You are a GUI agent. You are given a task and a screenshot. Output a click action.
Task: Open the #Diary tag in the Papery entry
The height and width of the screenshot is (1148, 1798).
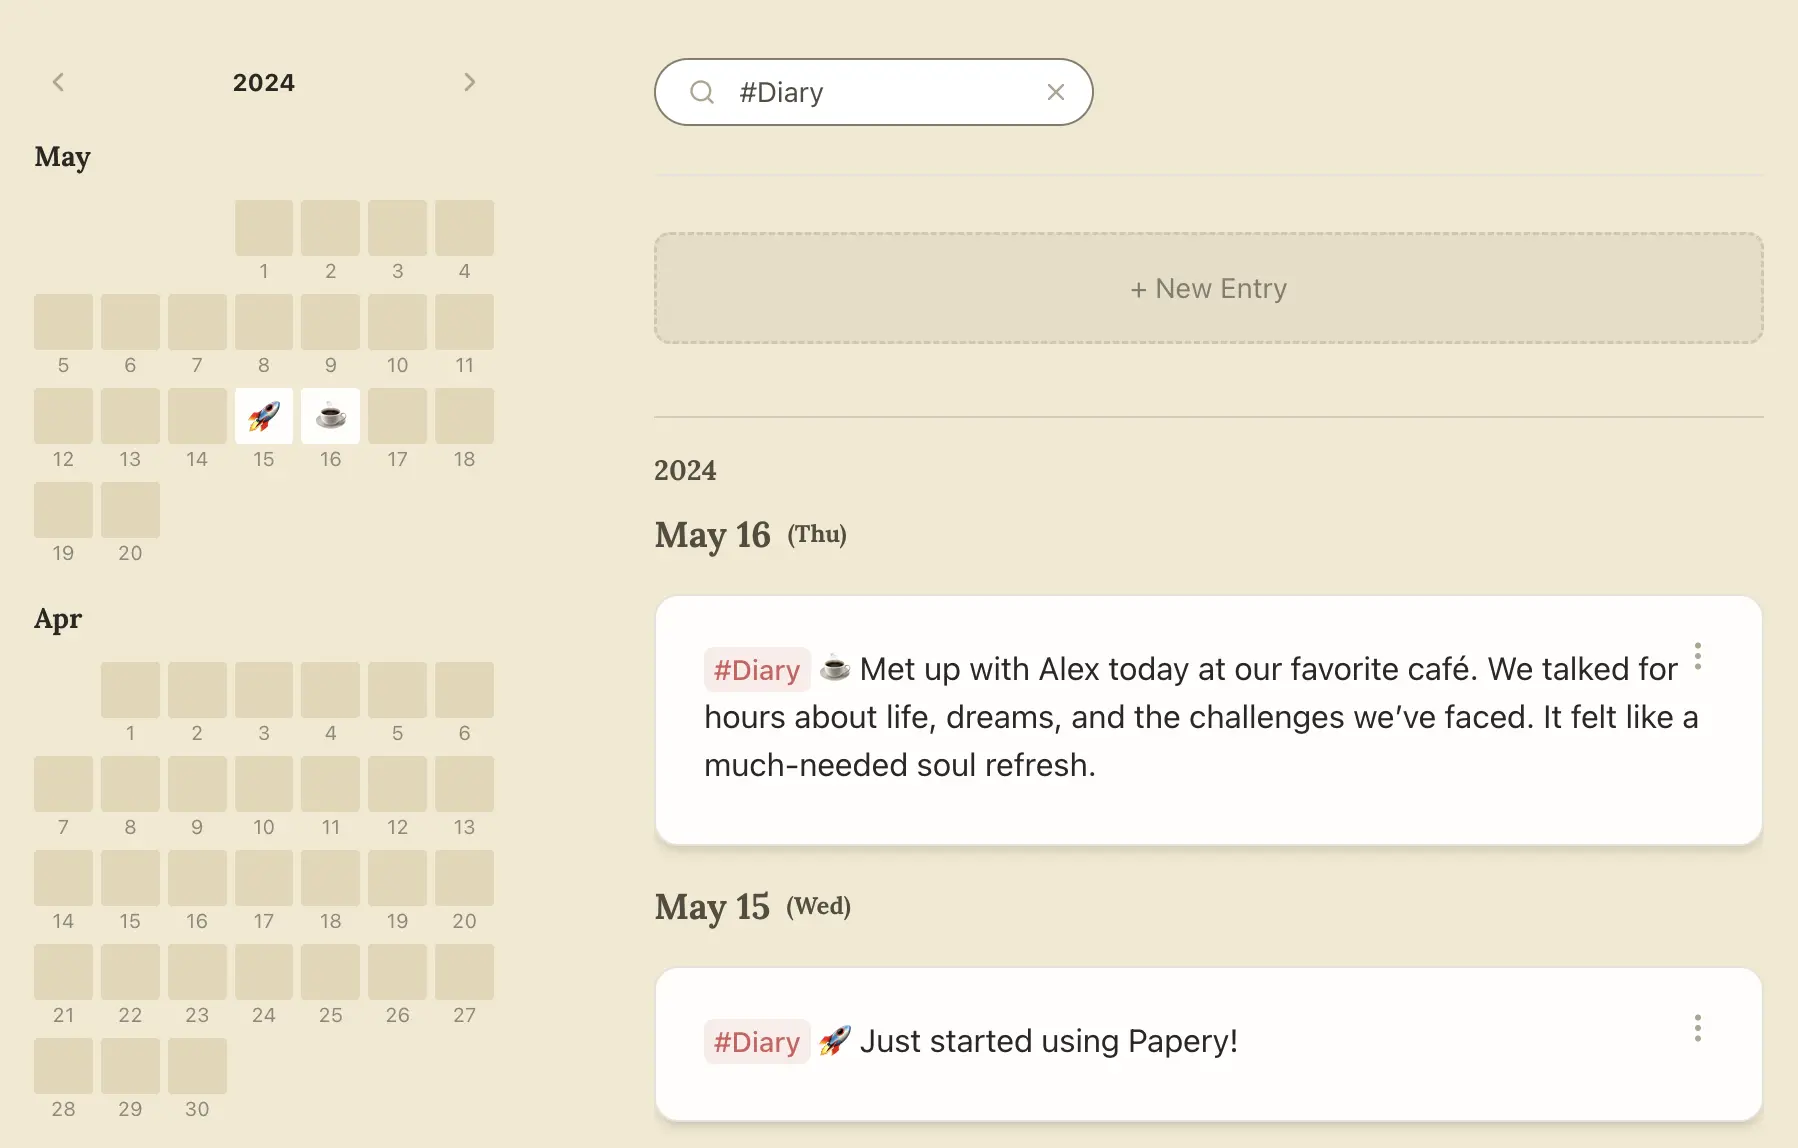click(756, 1041)
